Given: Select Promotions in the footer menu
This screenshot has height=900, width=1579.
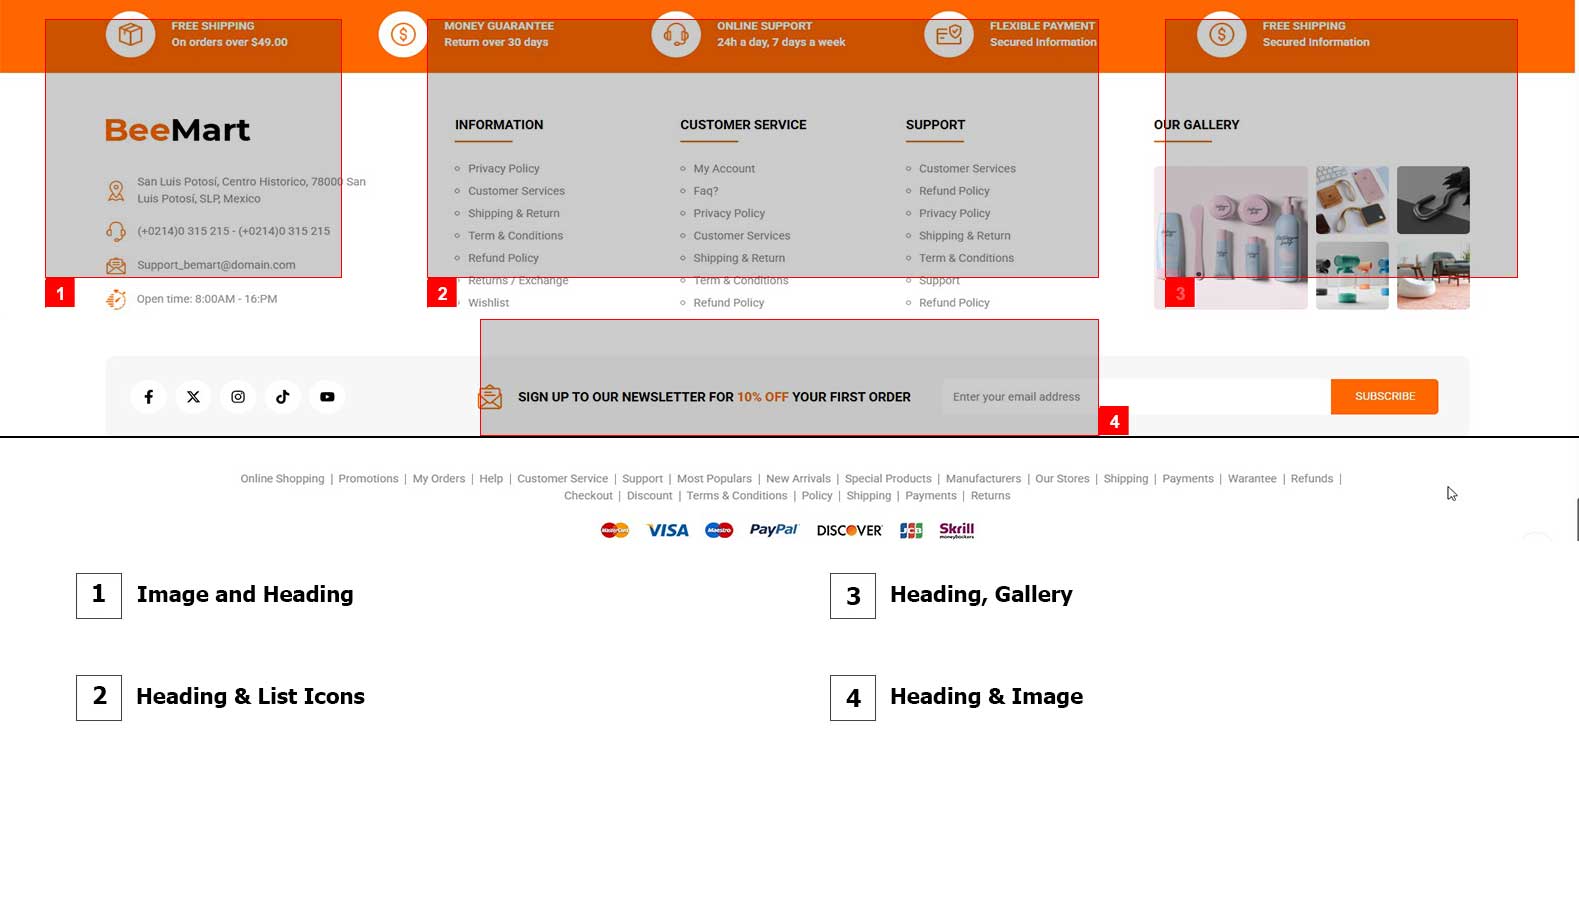Looking at the screenshot, I should [x=368, y=479].
